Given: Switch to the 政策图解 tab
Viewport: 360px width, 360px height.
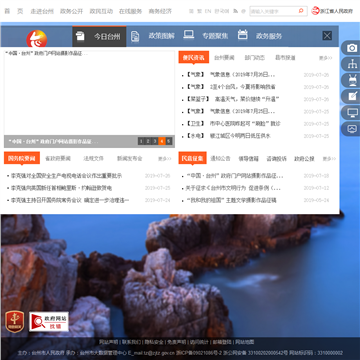Looking at the screenshot, I should (161, 36).
